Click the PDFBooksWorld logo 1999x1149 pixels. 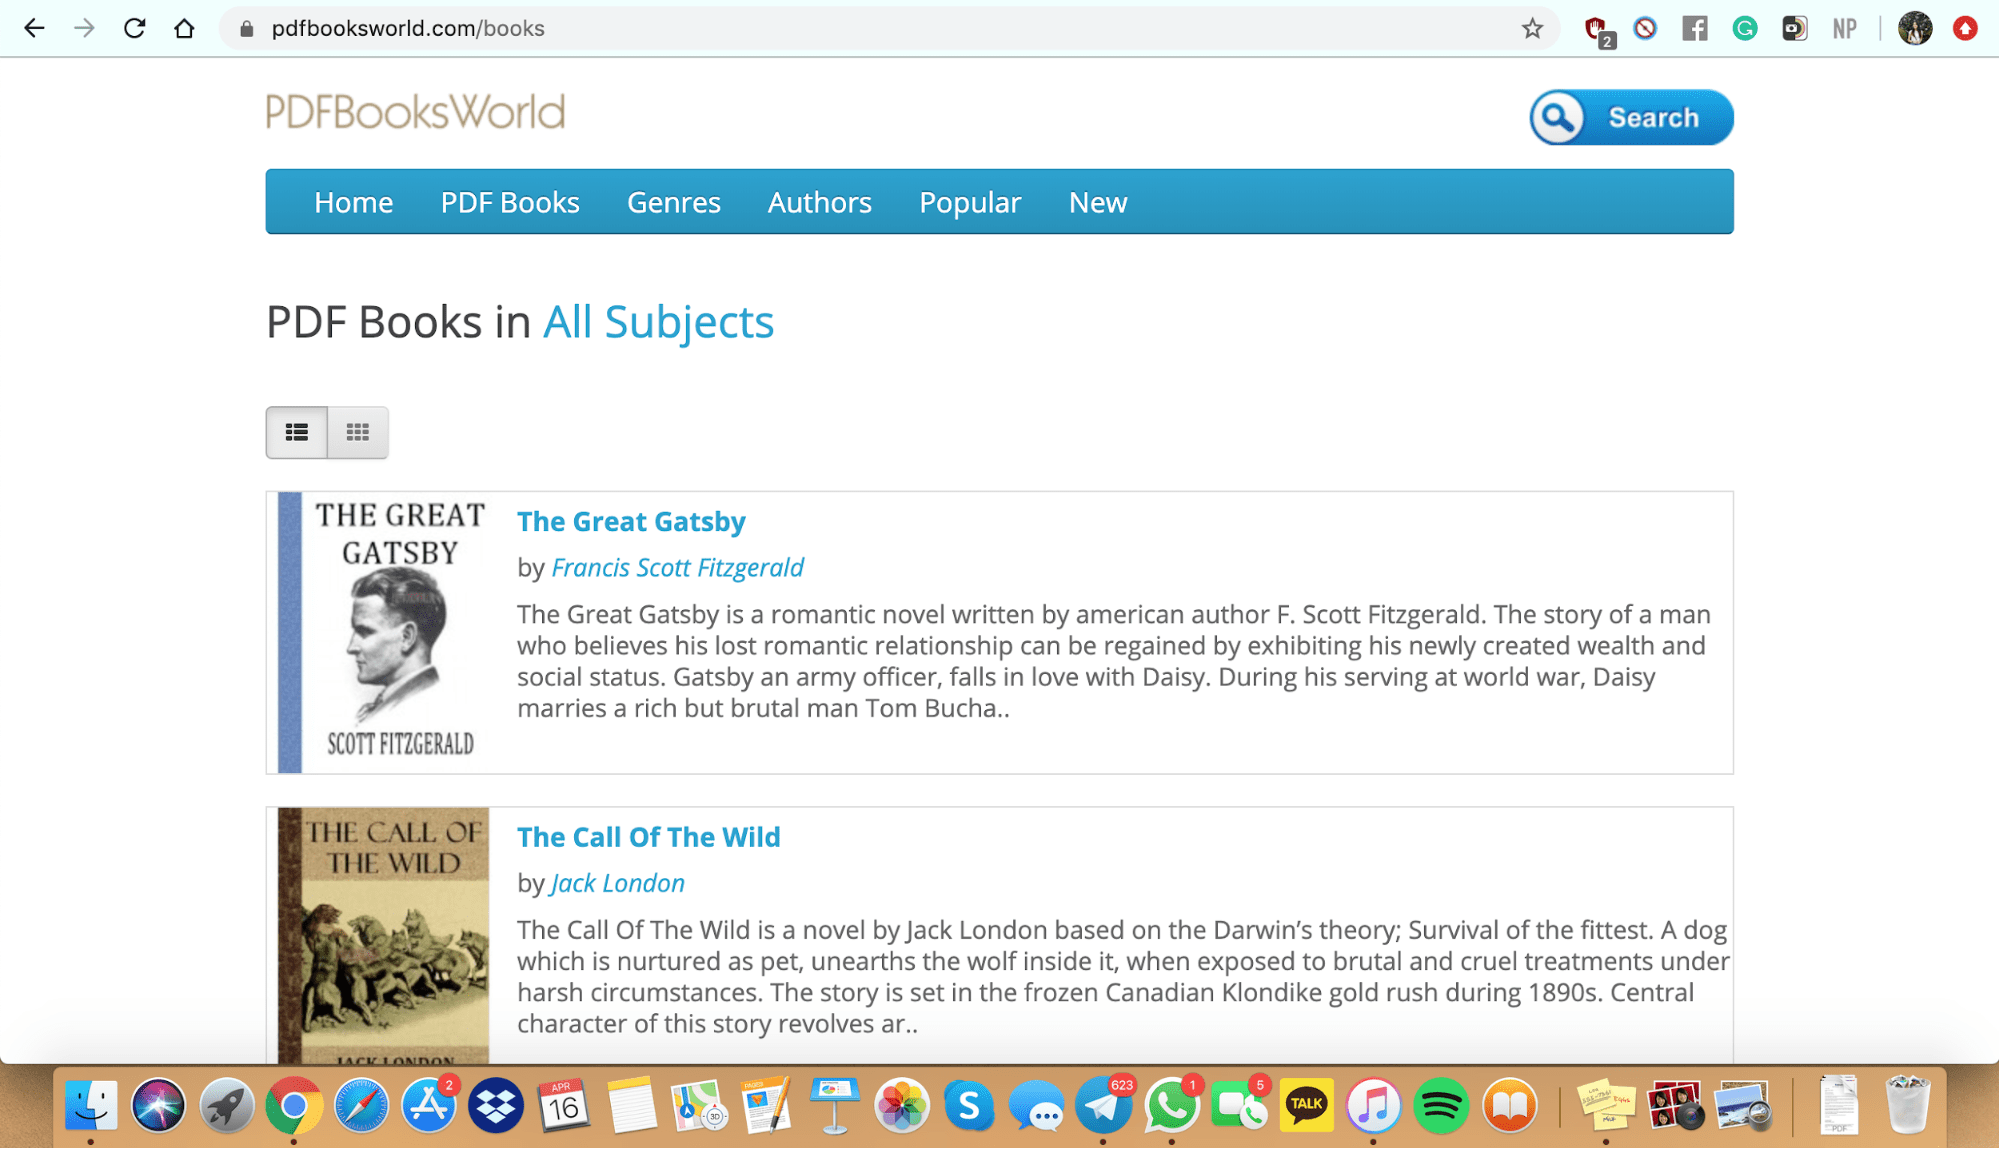(415, 112)
